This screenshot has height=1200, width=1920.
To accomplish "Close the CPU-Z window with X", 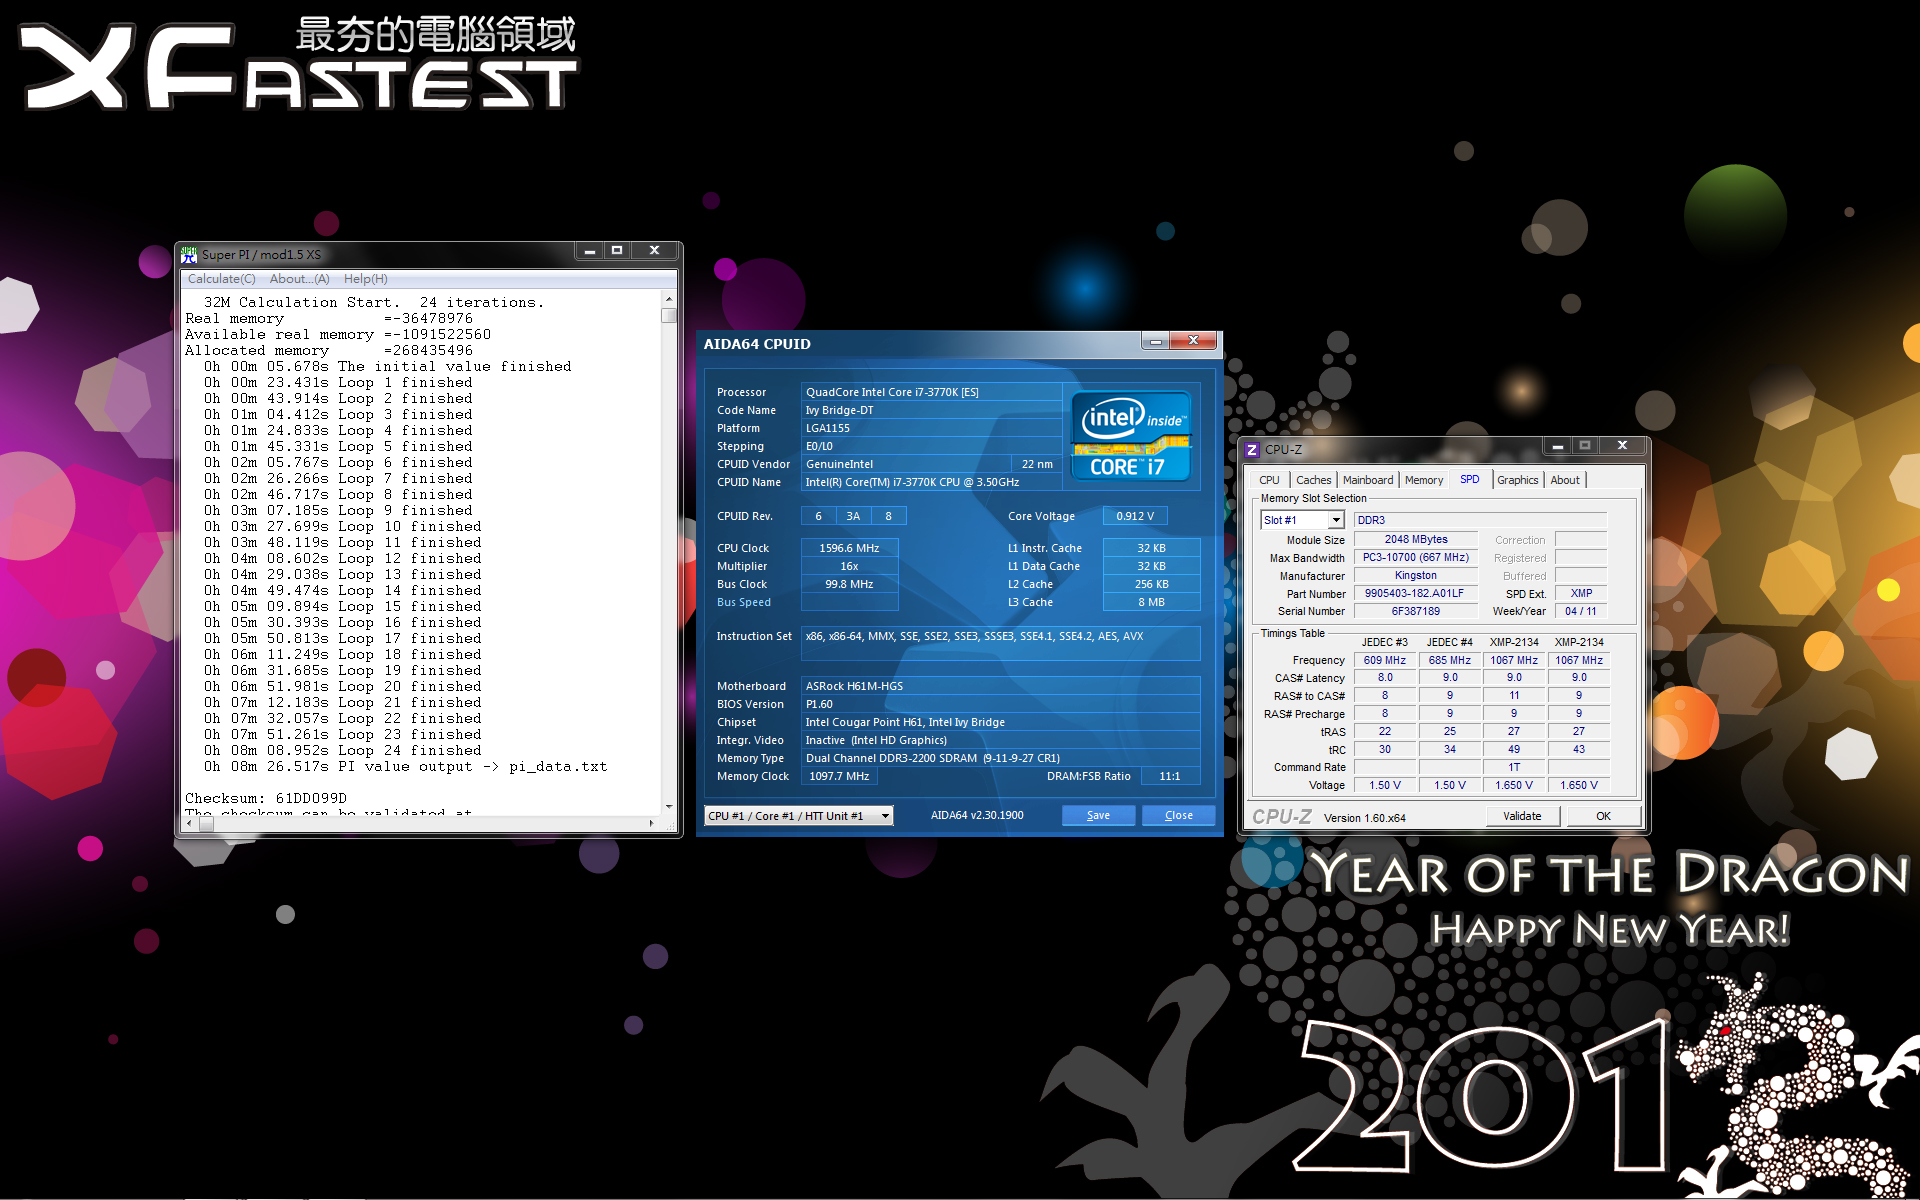I will click(x=1622, y=446).
